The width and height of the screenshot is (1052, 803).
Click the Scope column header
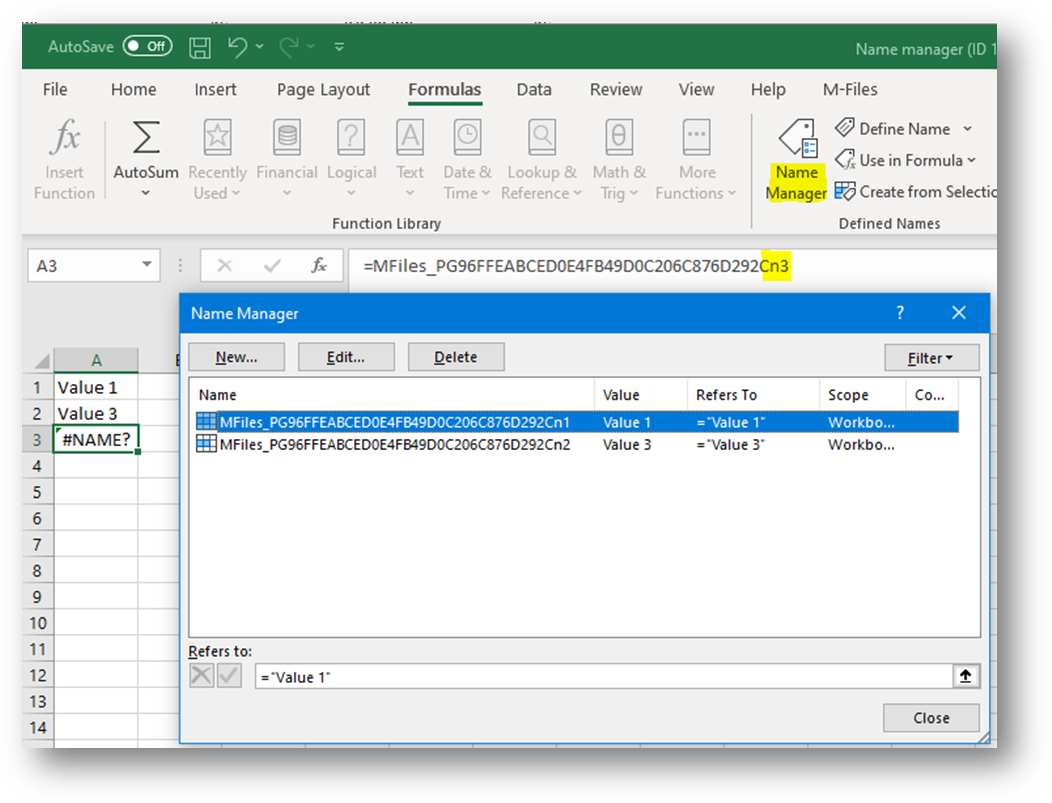tap(863, 395)
